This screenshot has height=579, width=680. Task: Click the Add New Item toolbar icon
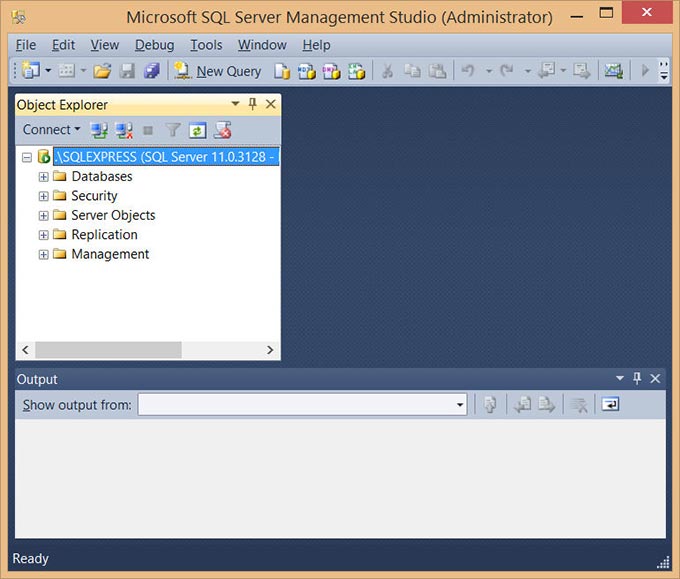pos(66,70)
